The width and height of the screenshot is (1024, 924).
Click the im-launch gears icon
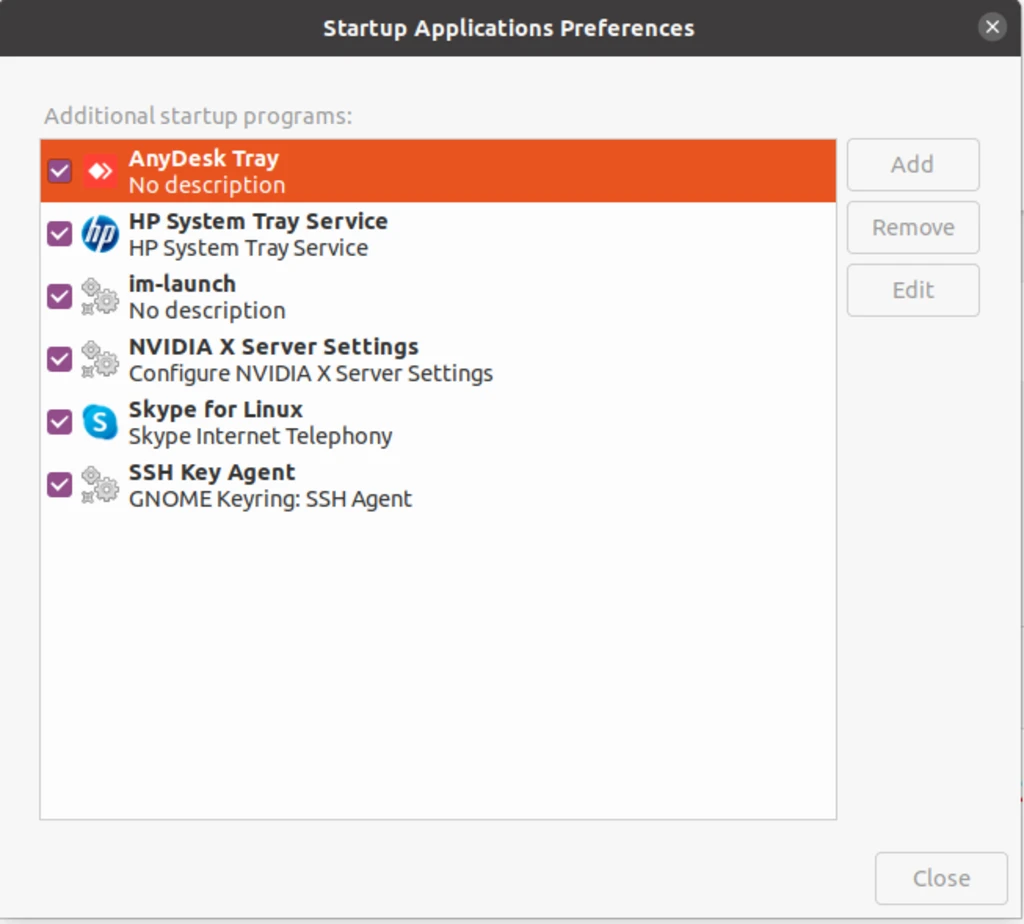point(100,297)
